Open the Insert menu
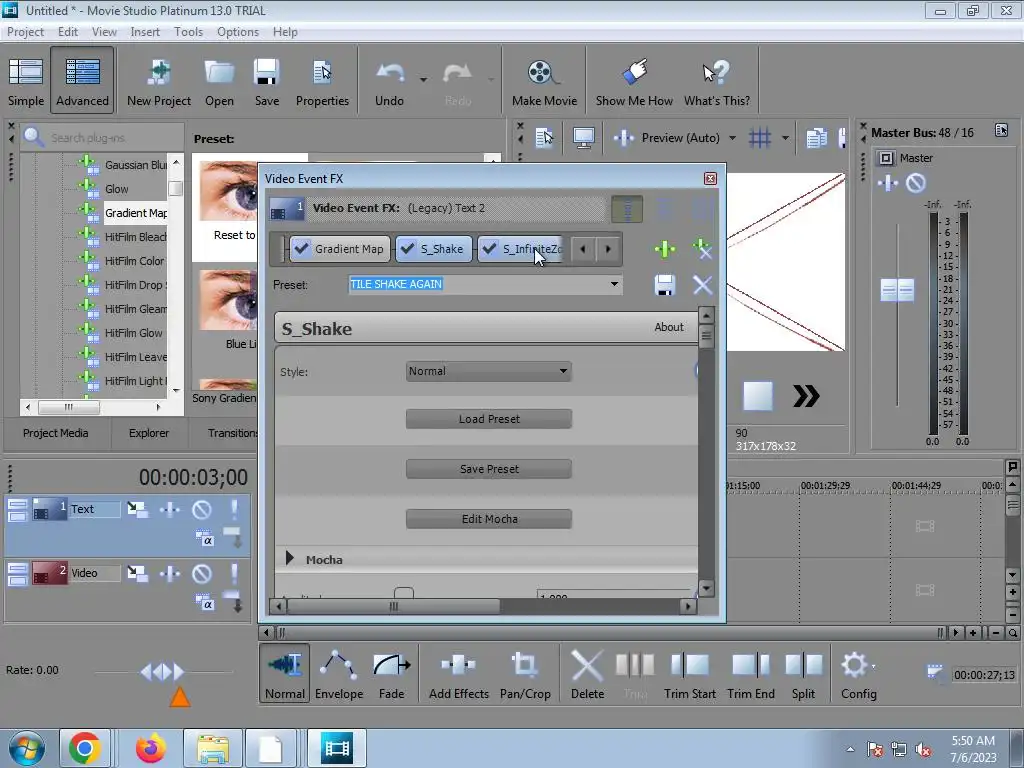The width and height of the screenshot is (1024, 768). click(x=145, y=31)
